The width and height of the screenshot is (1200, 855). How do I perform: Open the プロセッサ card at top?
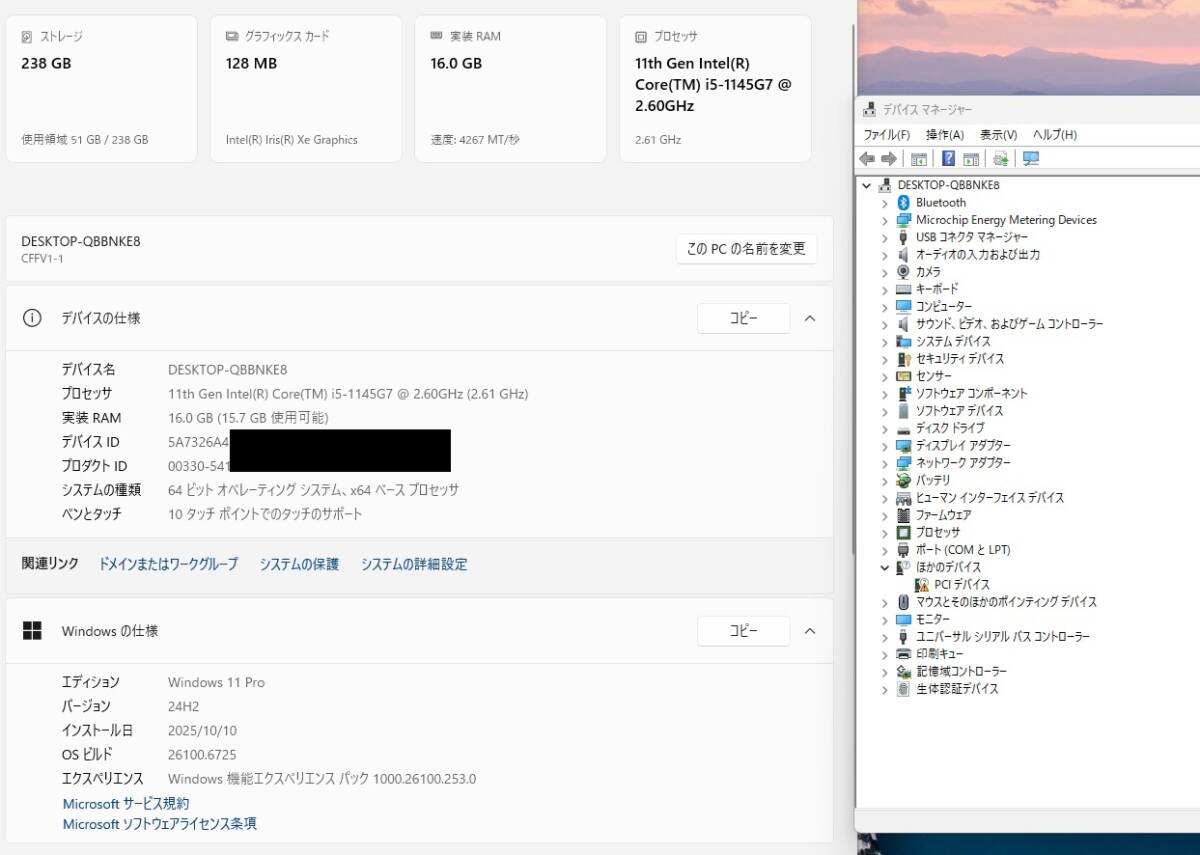(x=715, y=89)
